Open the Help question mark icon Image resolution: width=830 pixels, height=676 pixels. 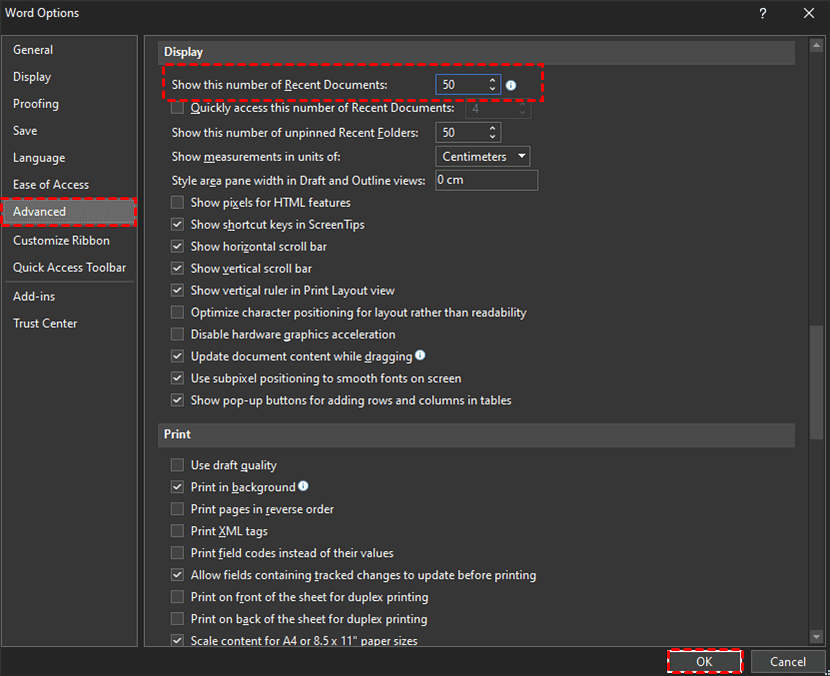pos(763,13)
